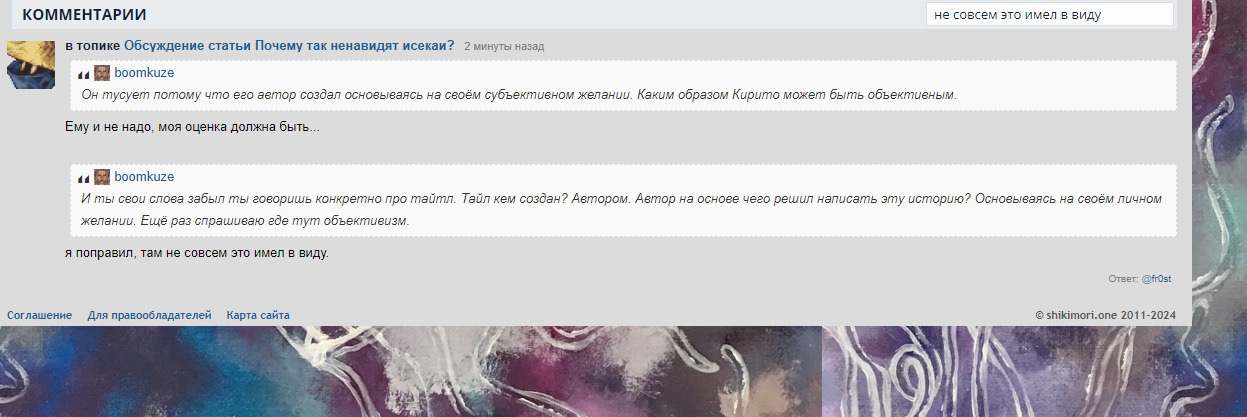Open boomkuze's small avatar in the first quote

pyautogui.click(x=102, y=72)
